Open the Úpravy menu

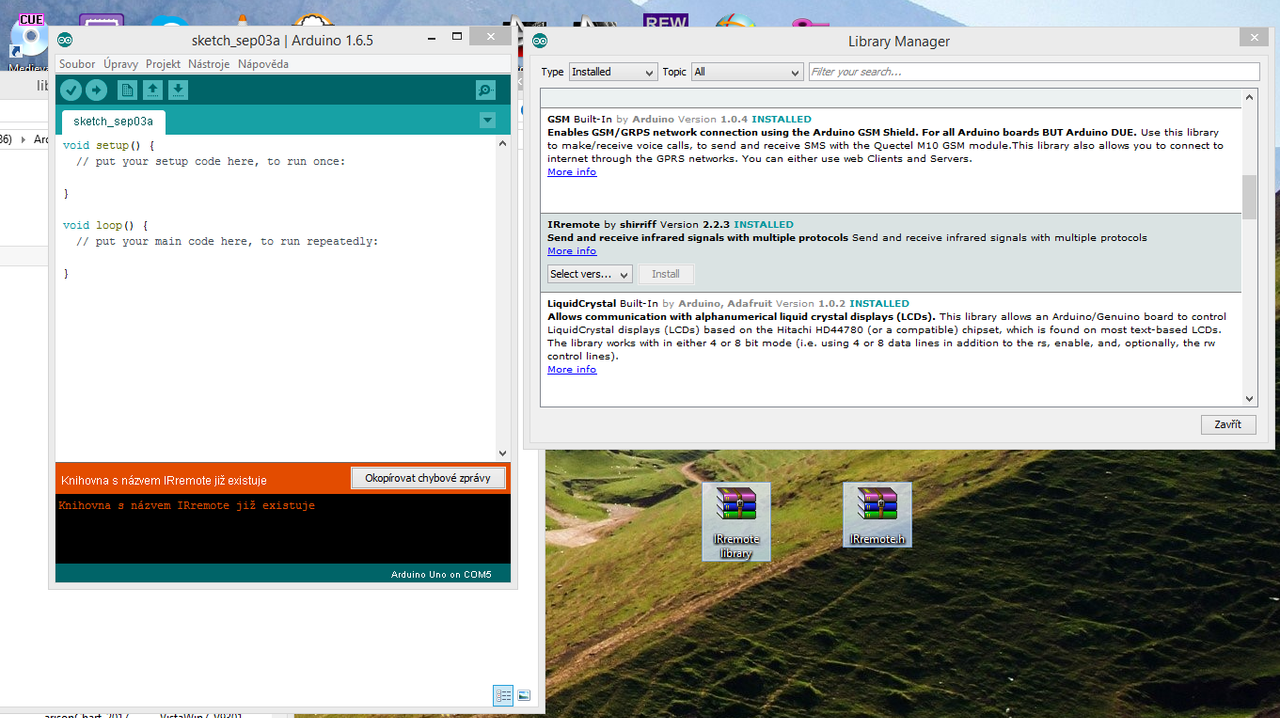pyautogui.click(x=121, y=64)
